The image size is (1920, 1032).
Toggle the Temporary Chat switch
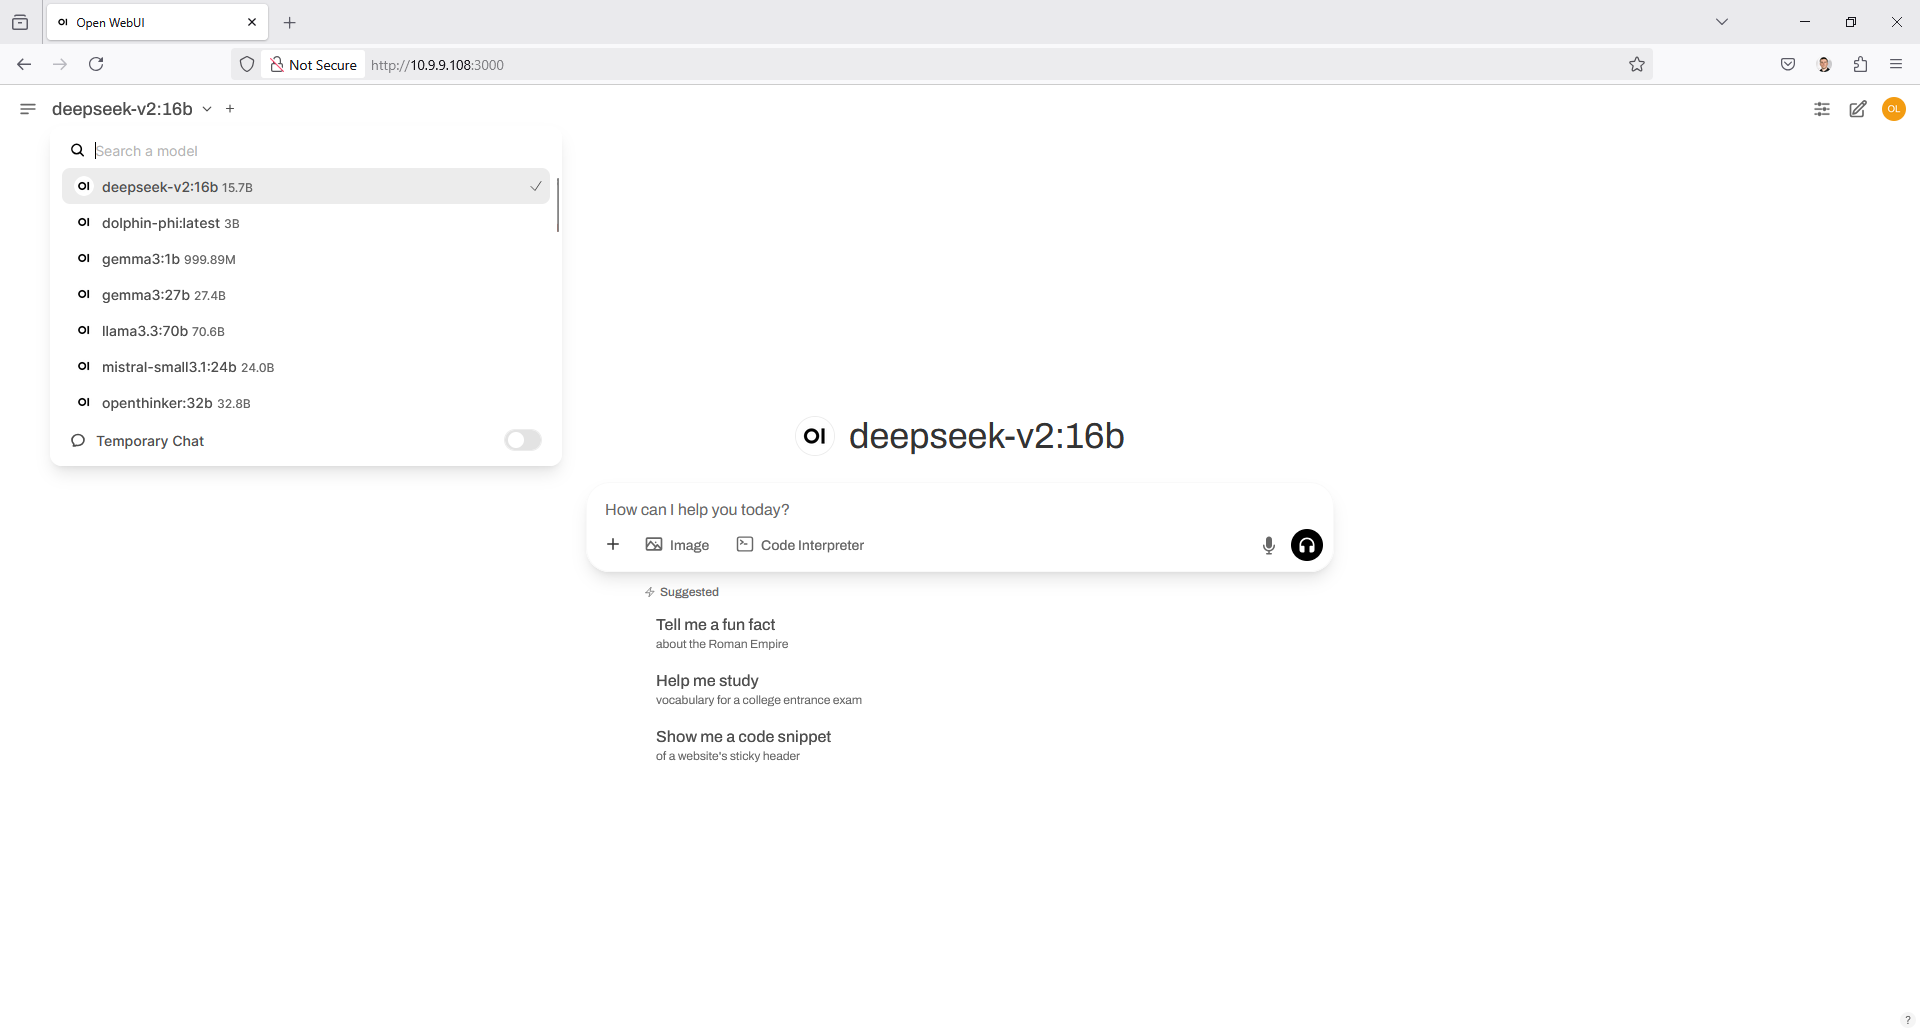tap(522, 441)
